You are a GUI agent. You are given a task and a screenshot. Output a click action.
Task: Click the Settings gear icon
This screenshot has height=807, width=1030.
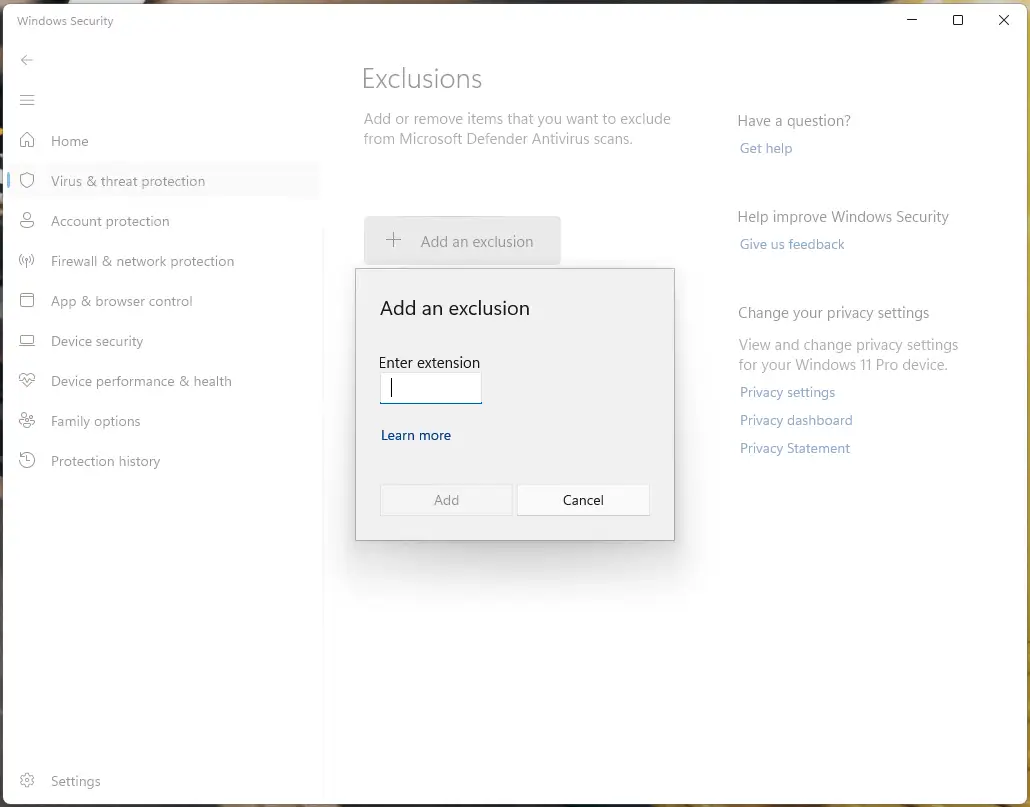click(x=27, y=780)
